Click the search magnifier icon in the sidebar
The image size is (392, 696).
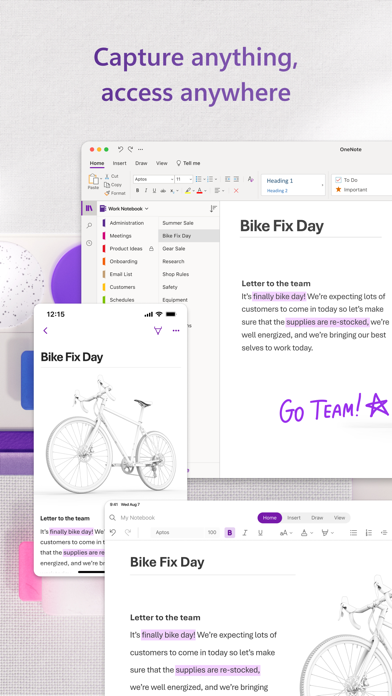tap(89, 225)
